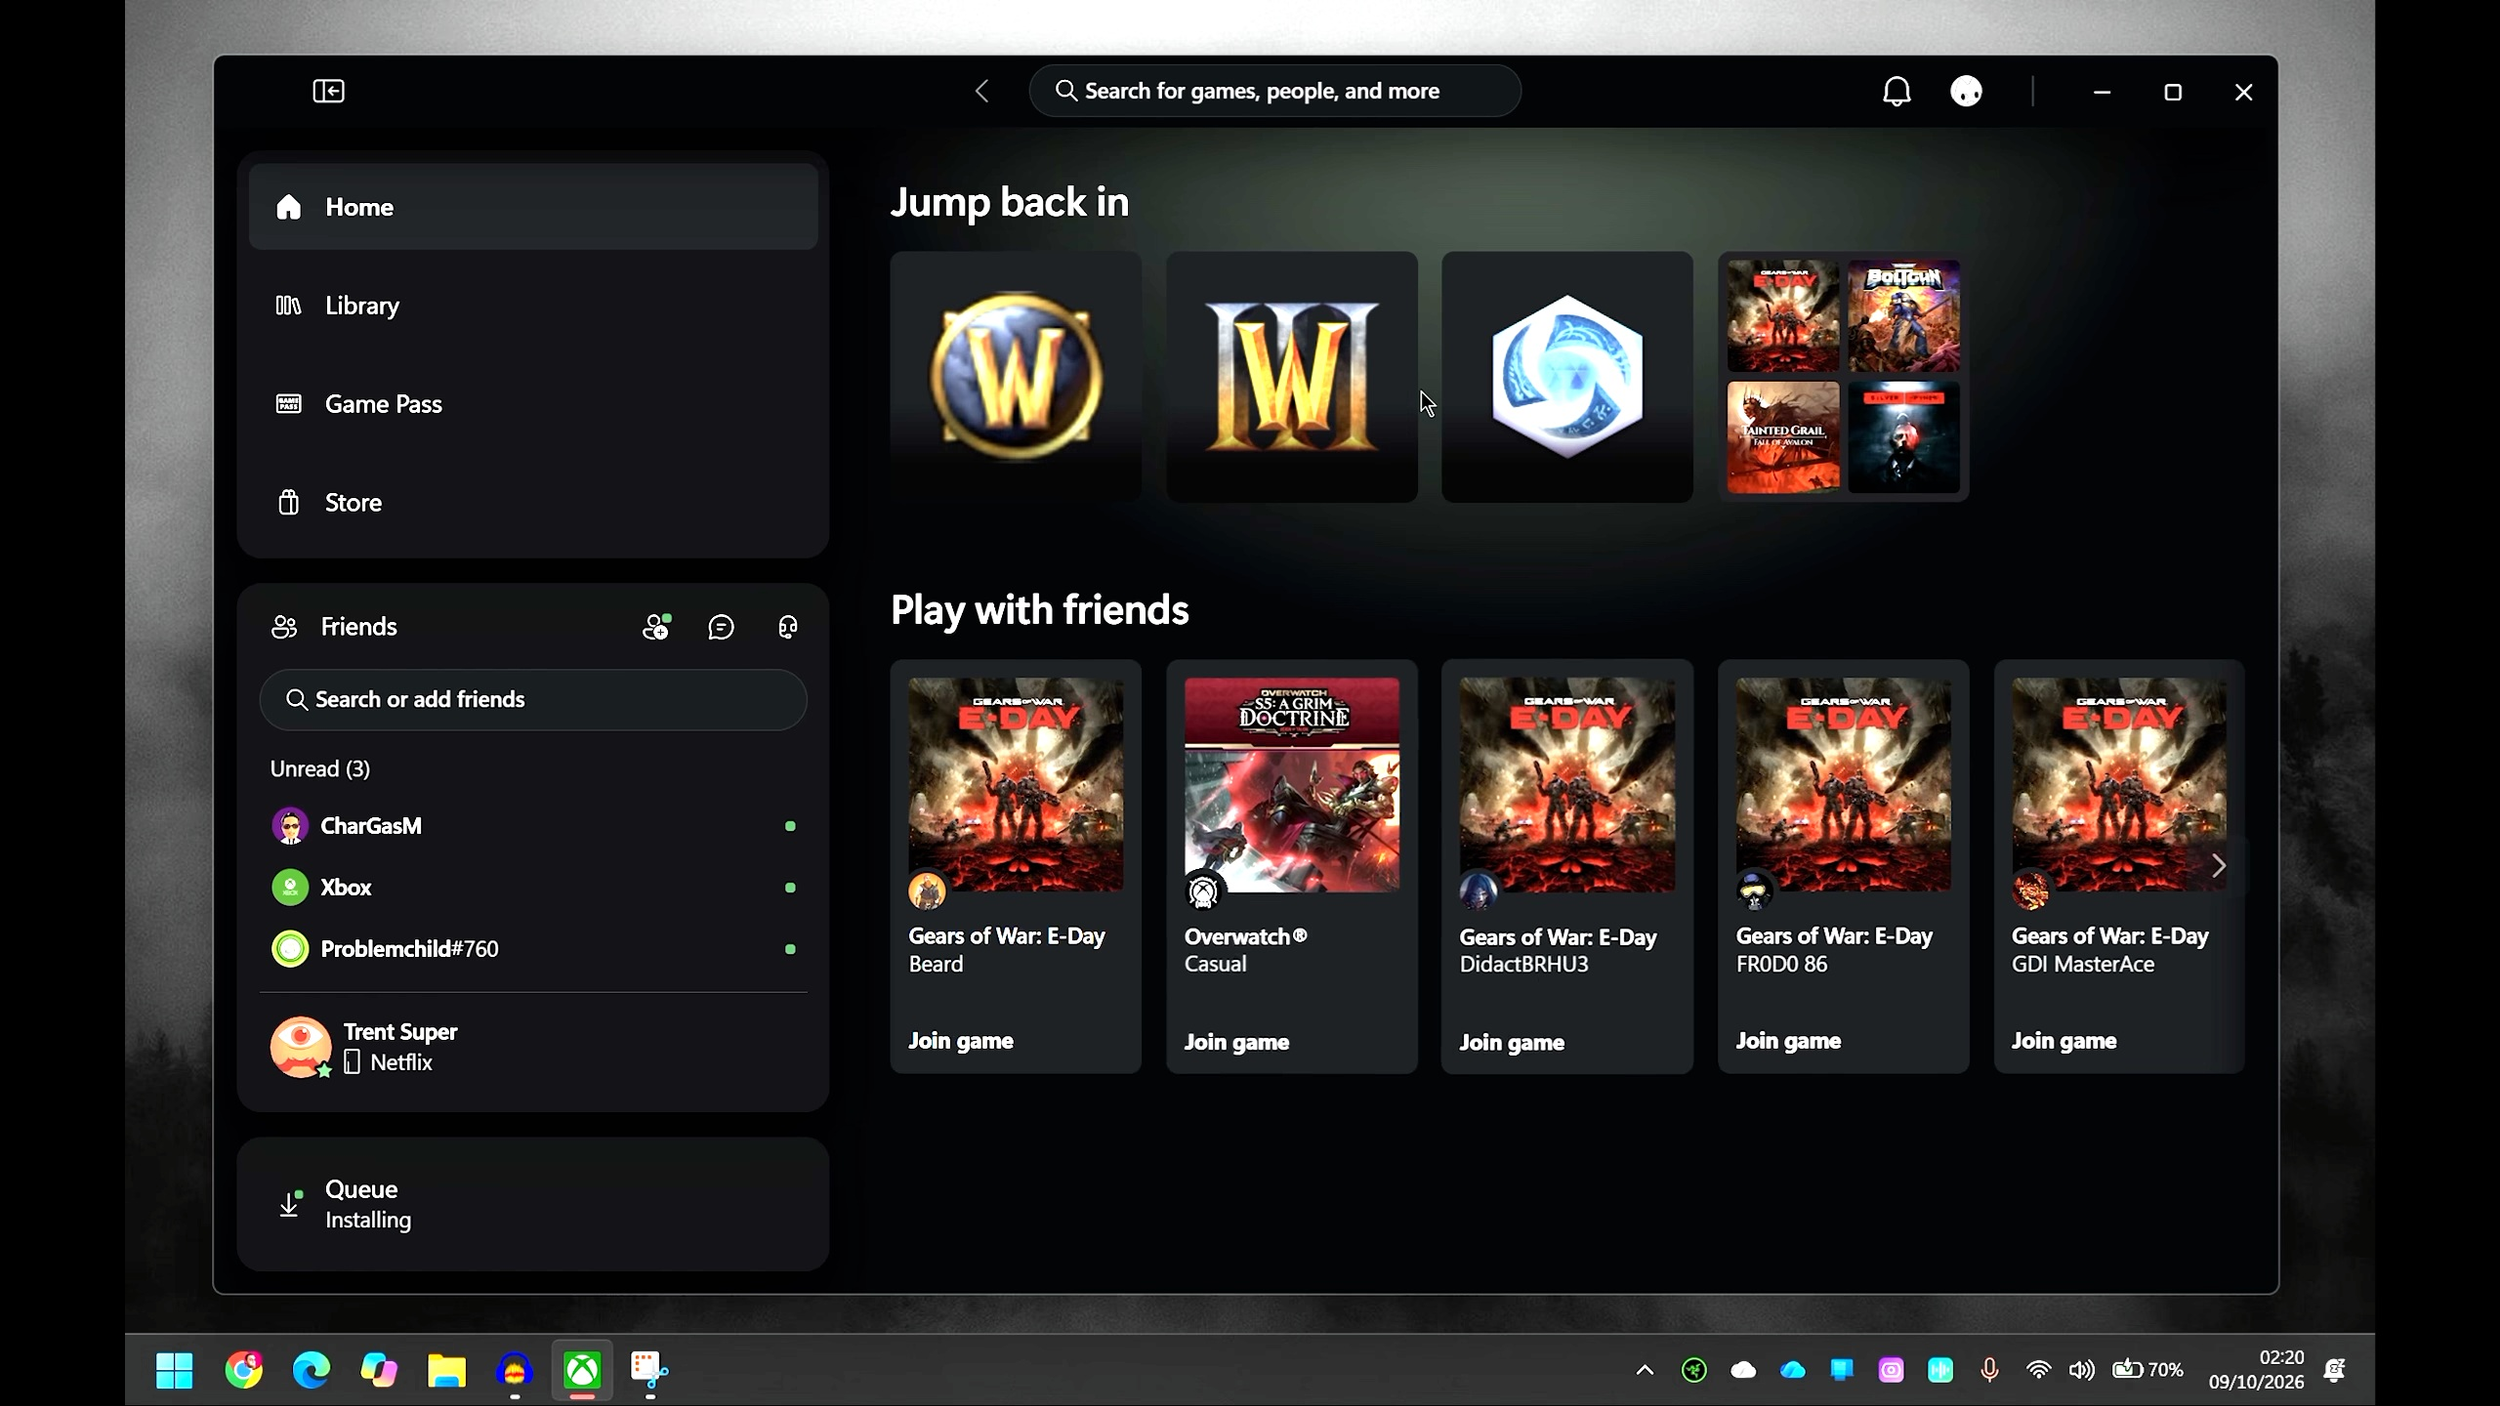Image resolution: width=2500 pixels, height=1406 pixels.
Task: Open the notifications bell
Action: point(1896,91)
